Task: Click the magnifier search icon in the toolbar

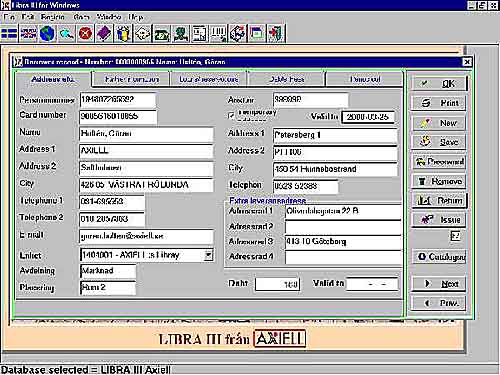Action: click(66, 34)
